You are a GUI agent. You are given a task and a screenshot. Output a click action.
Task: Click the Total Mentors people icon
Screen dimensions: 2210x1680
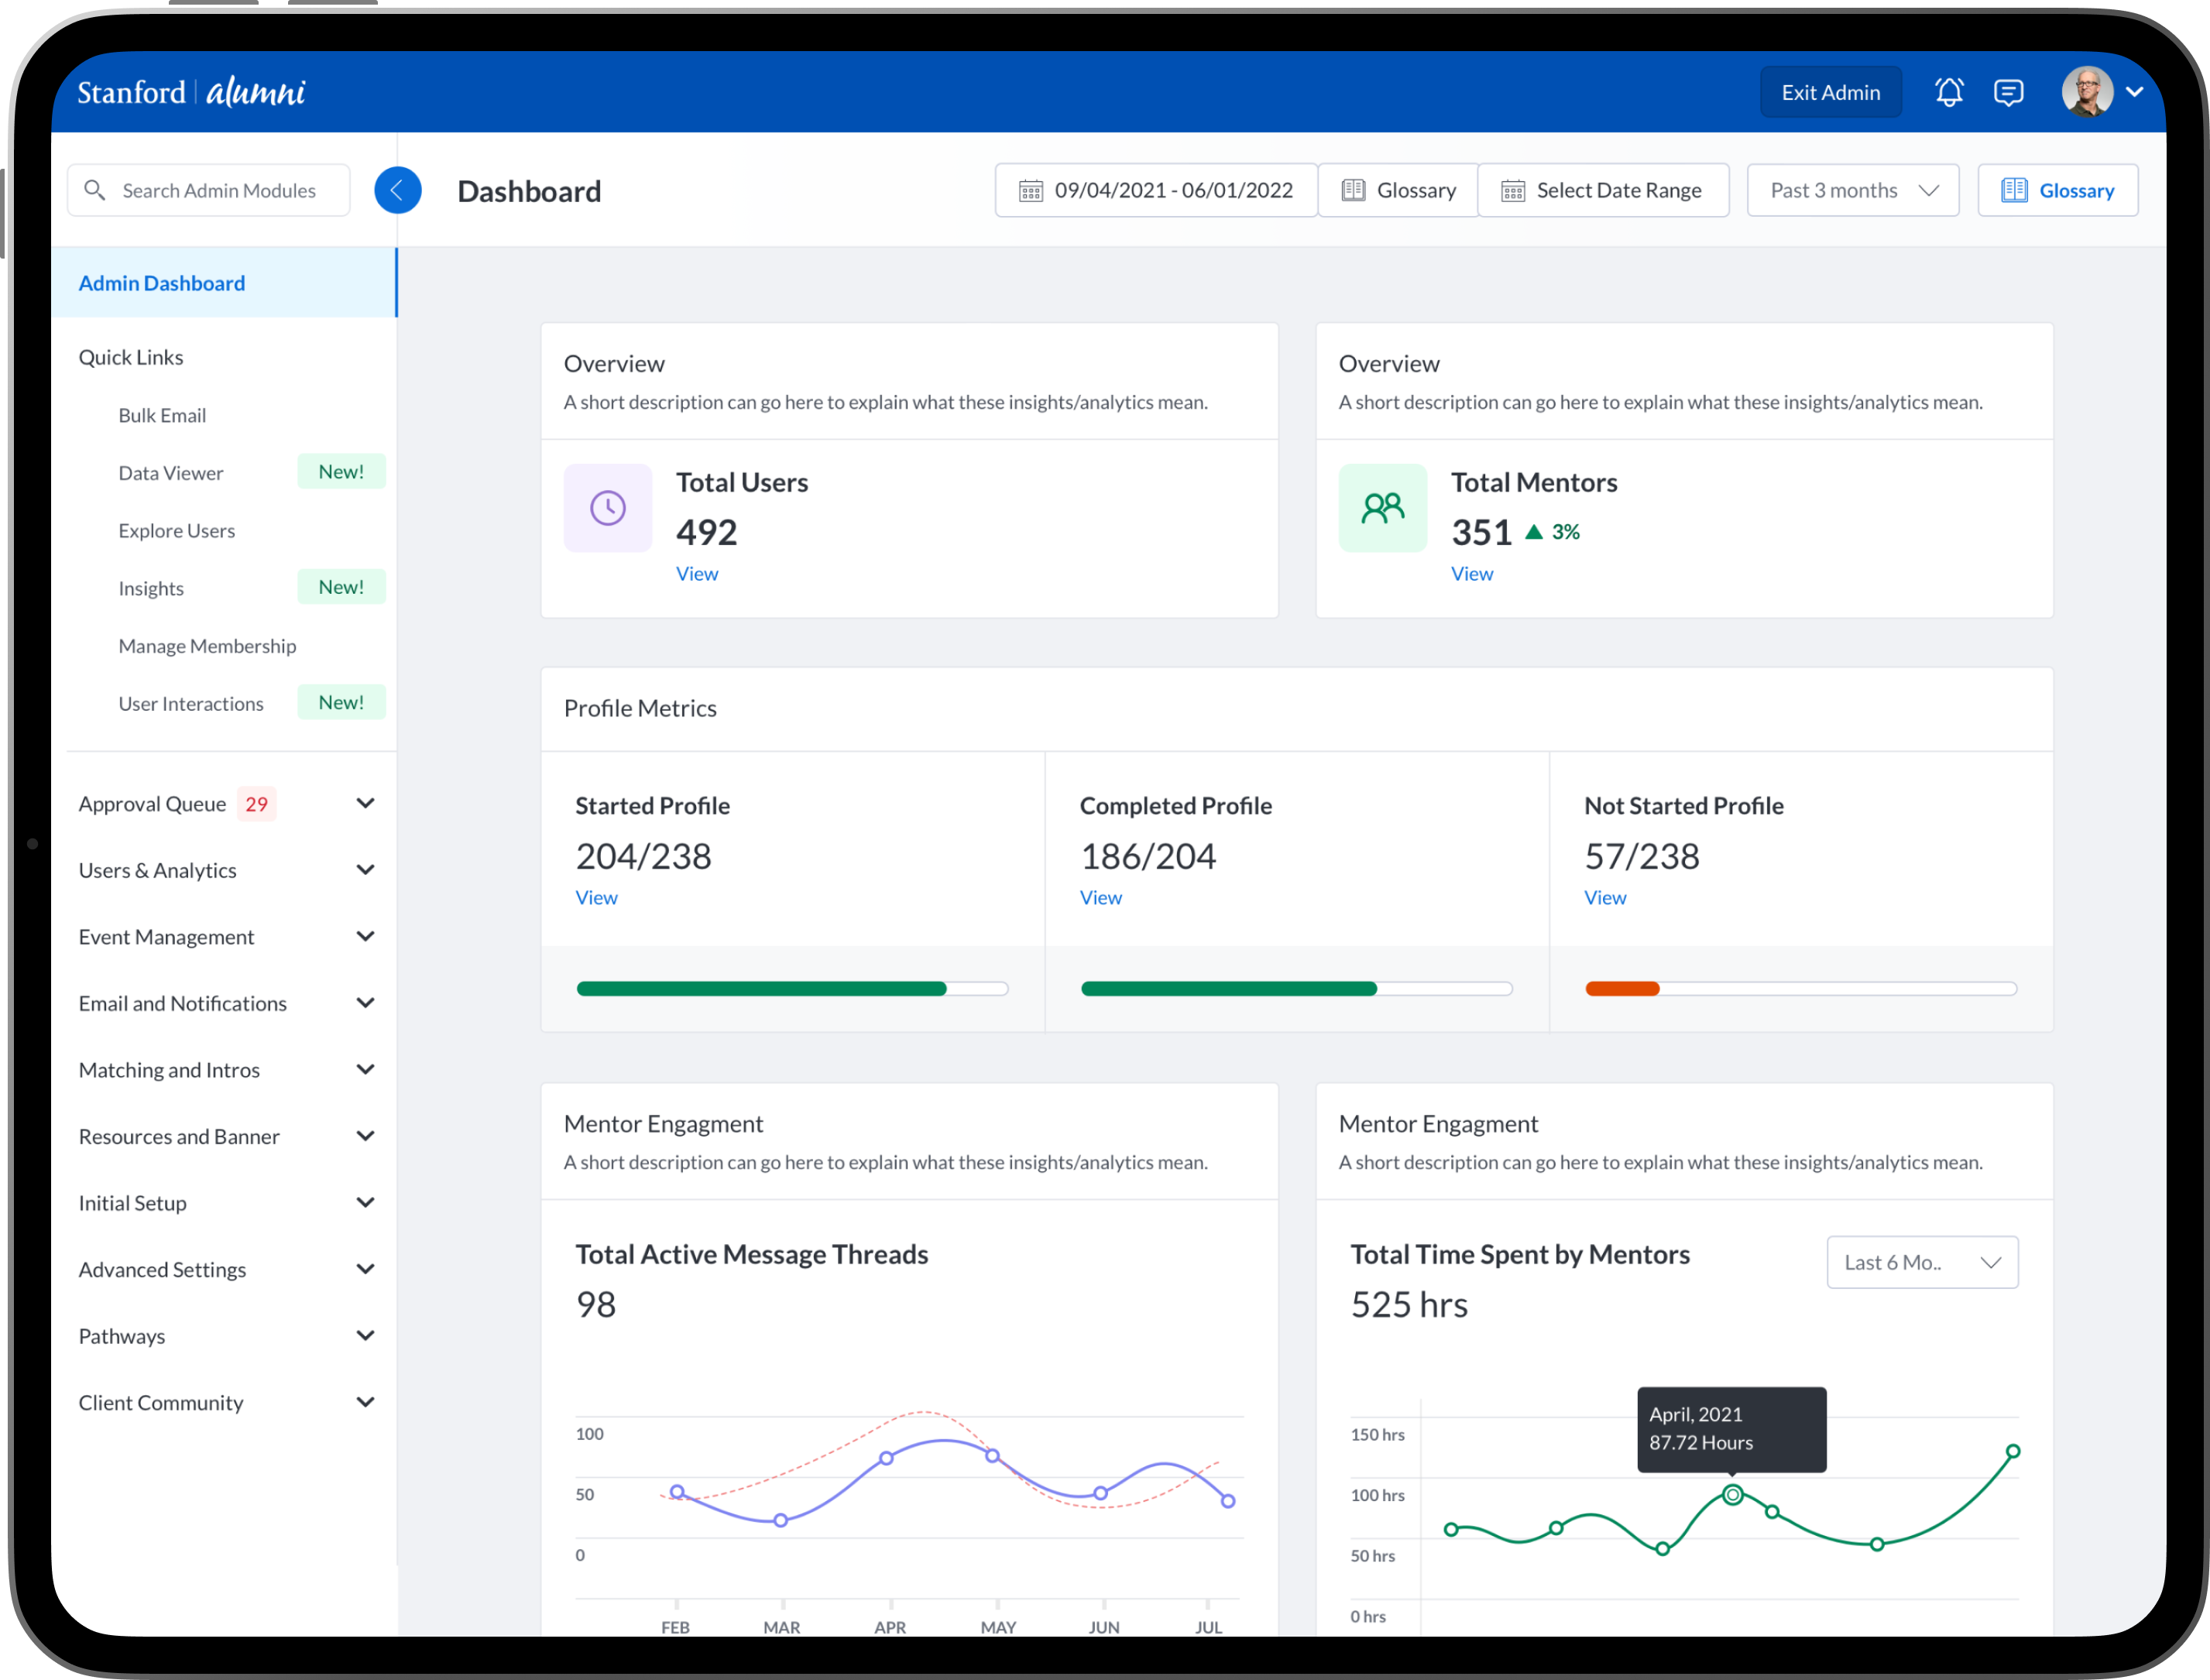point(1382,508)
